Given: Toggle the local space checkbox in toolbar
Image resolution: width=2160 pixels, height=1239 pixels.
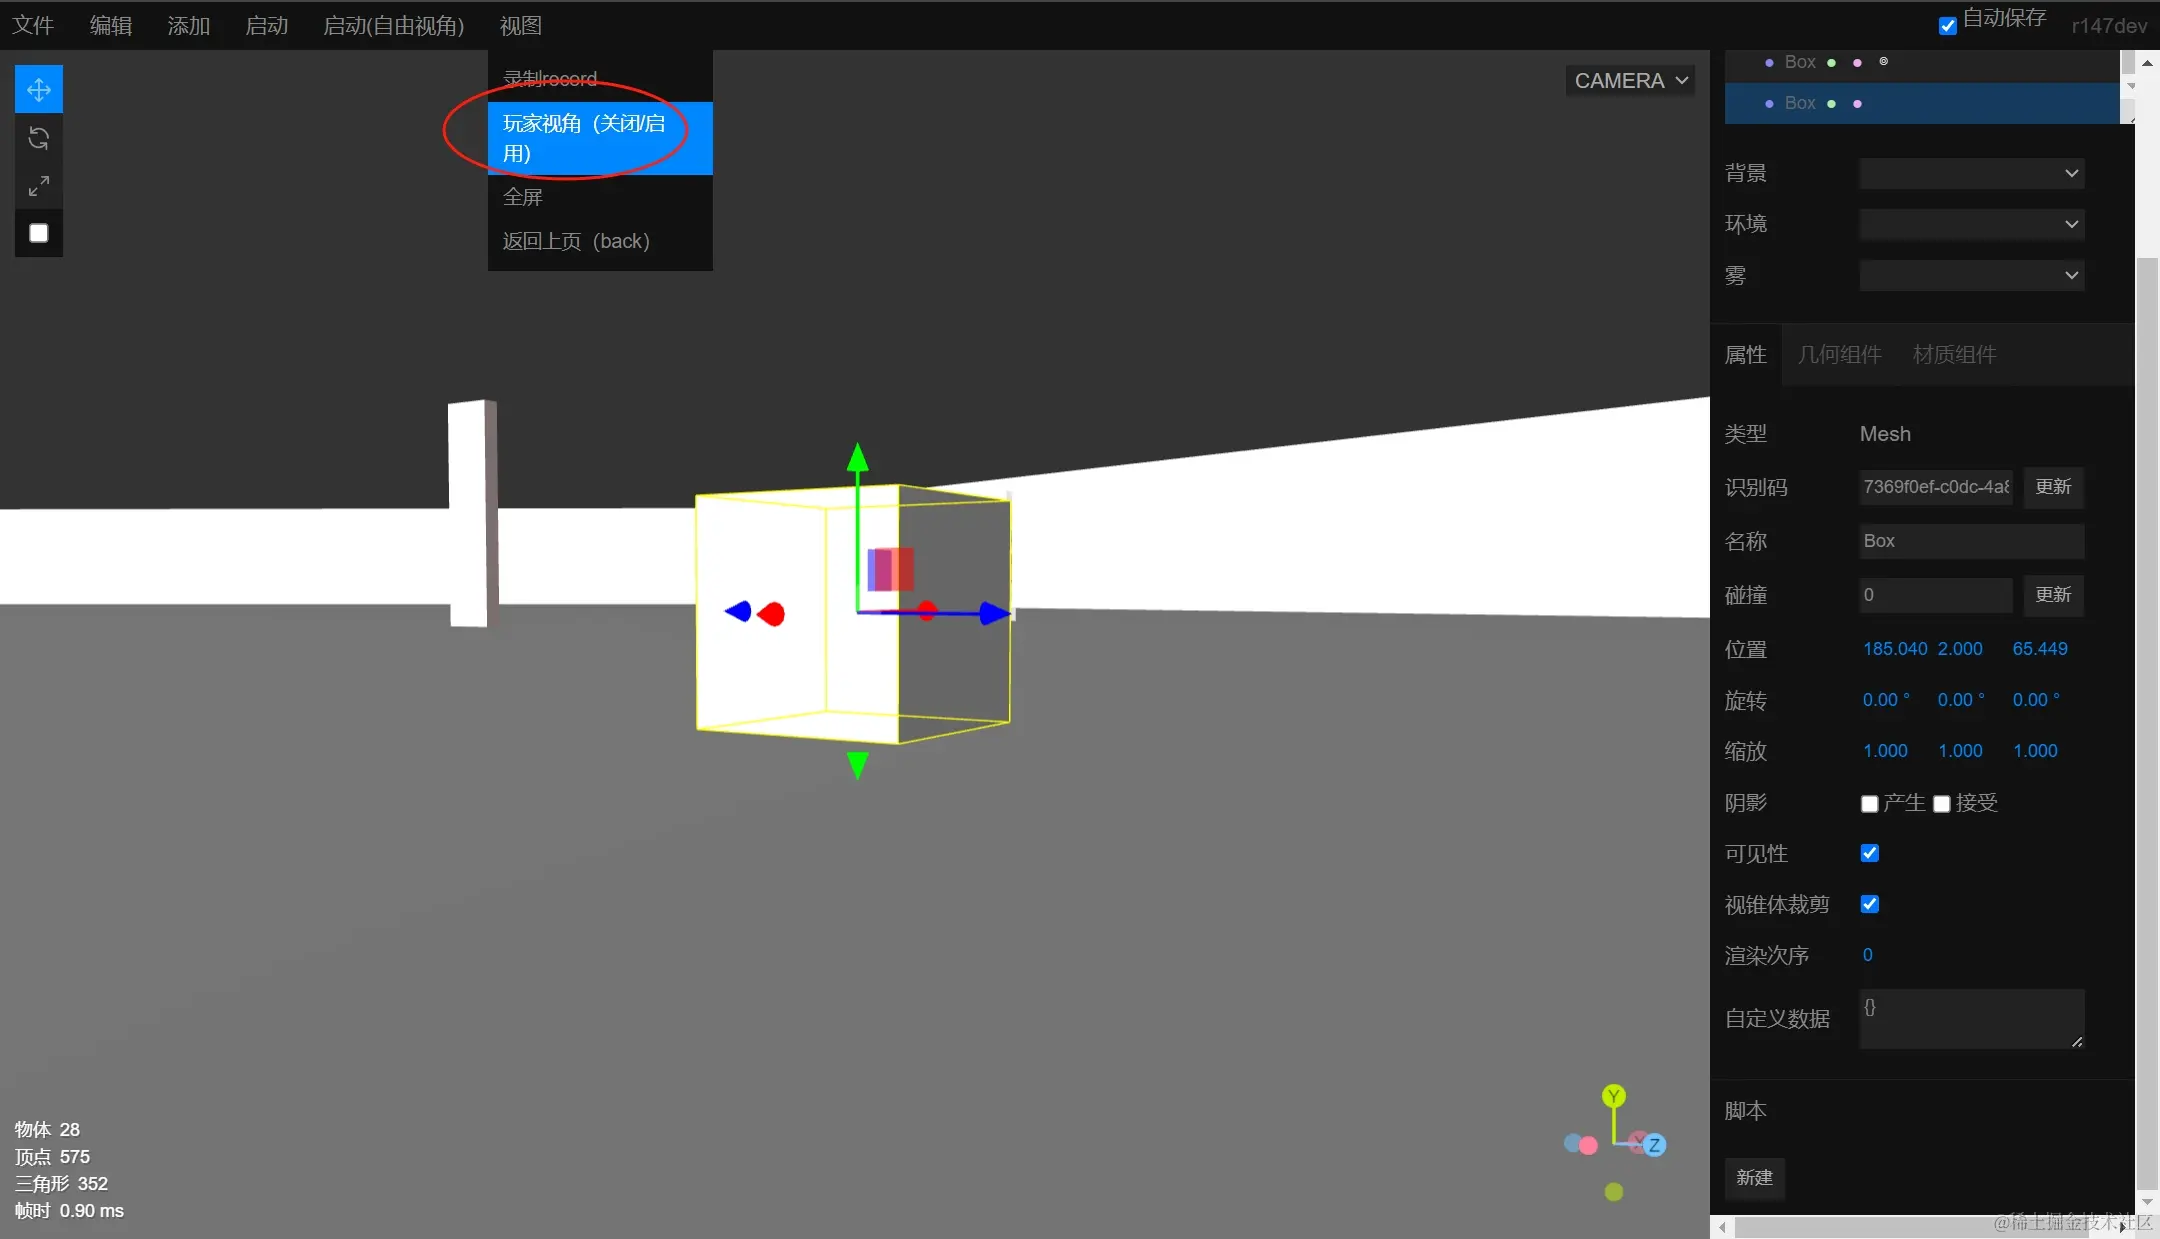Looking at the screenshot, I should click(39, 233).
